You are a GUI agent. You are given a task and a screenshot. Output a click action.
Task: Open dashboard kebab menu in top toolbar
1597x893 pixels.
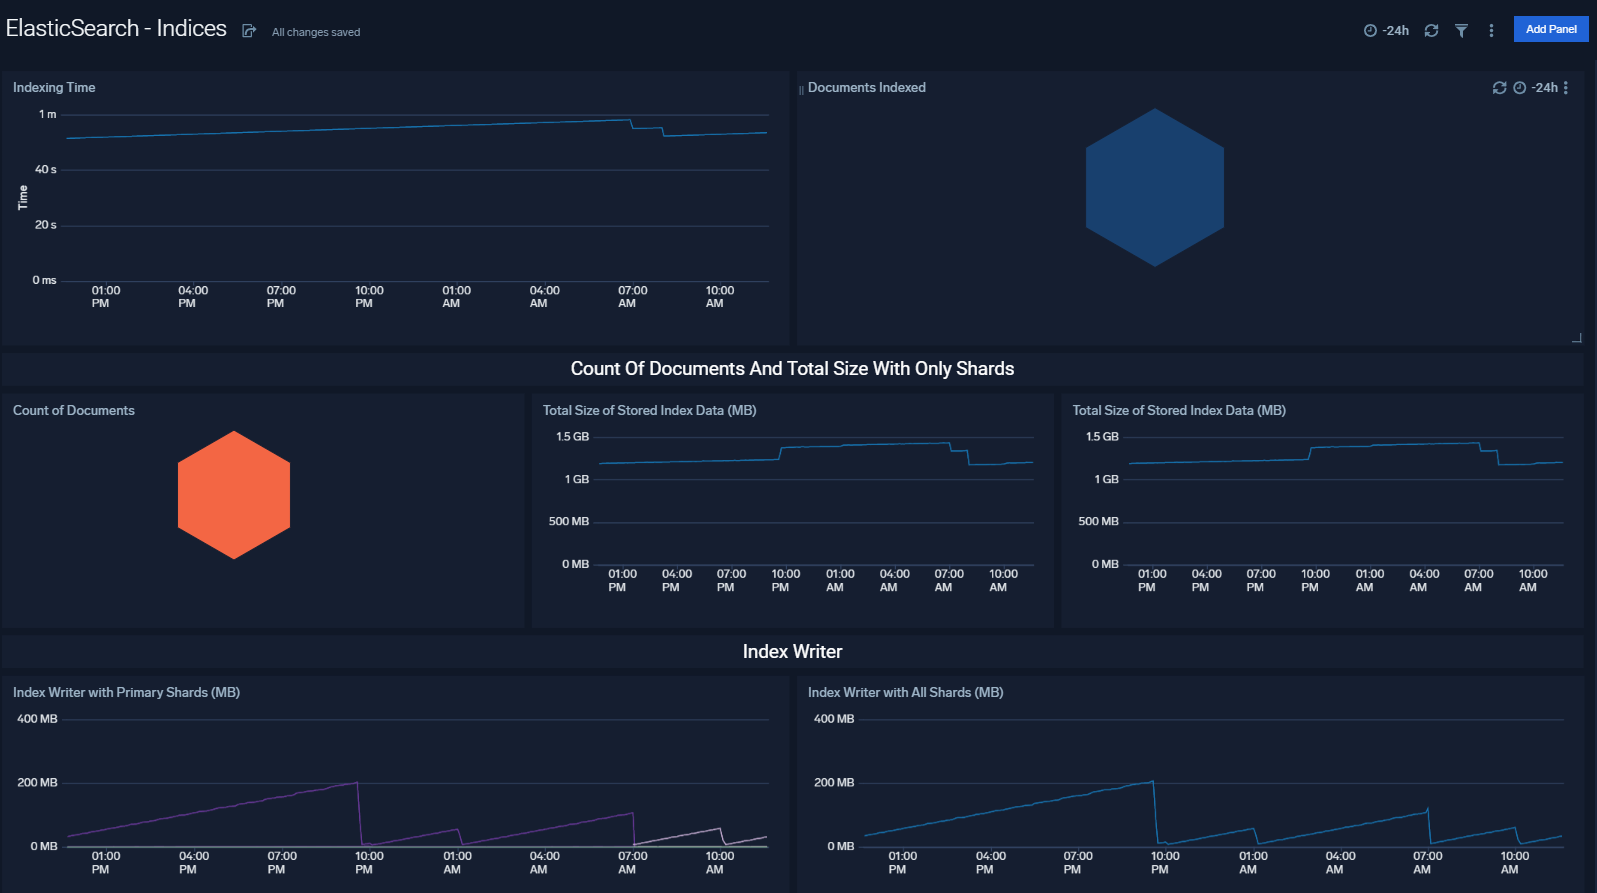1491,31
